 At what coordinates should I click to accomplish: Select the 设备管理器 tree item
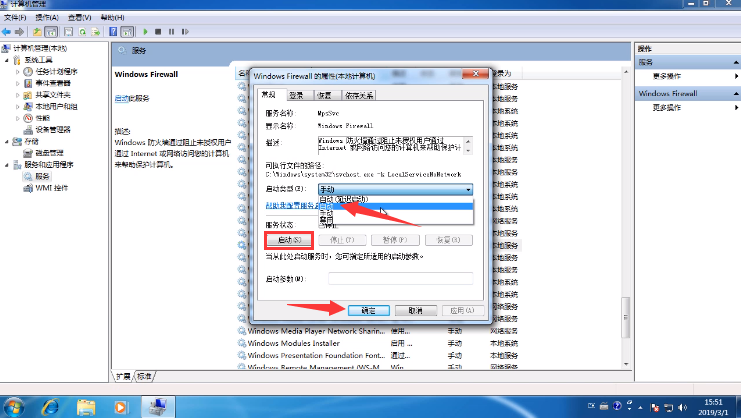click(x=53, y=130)
